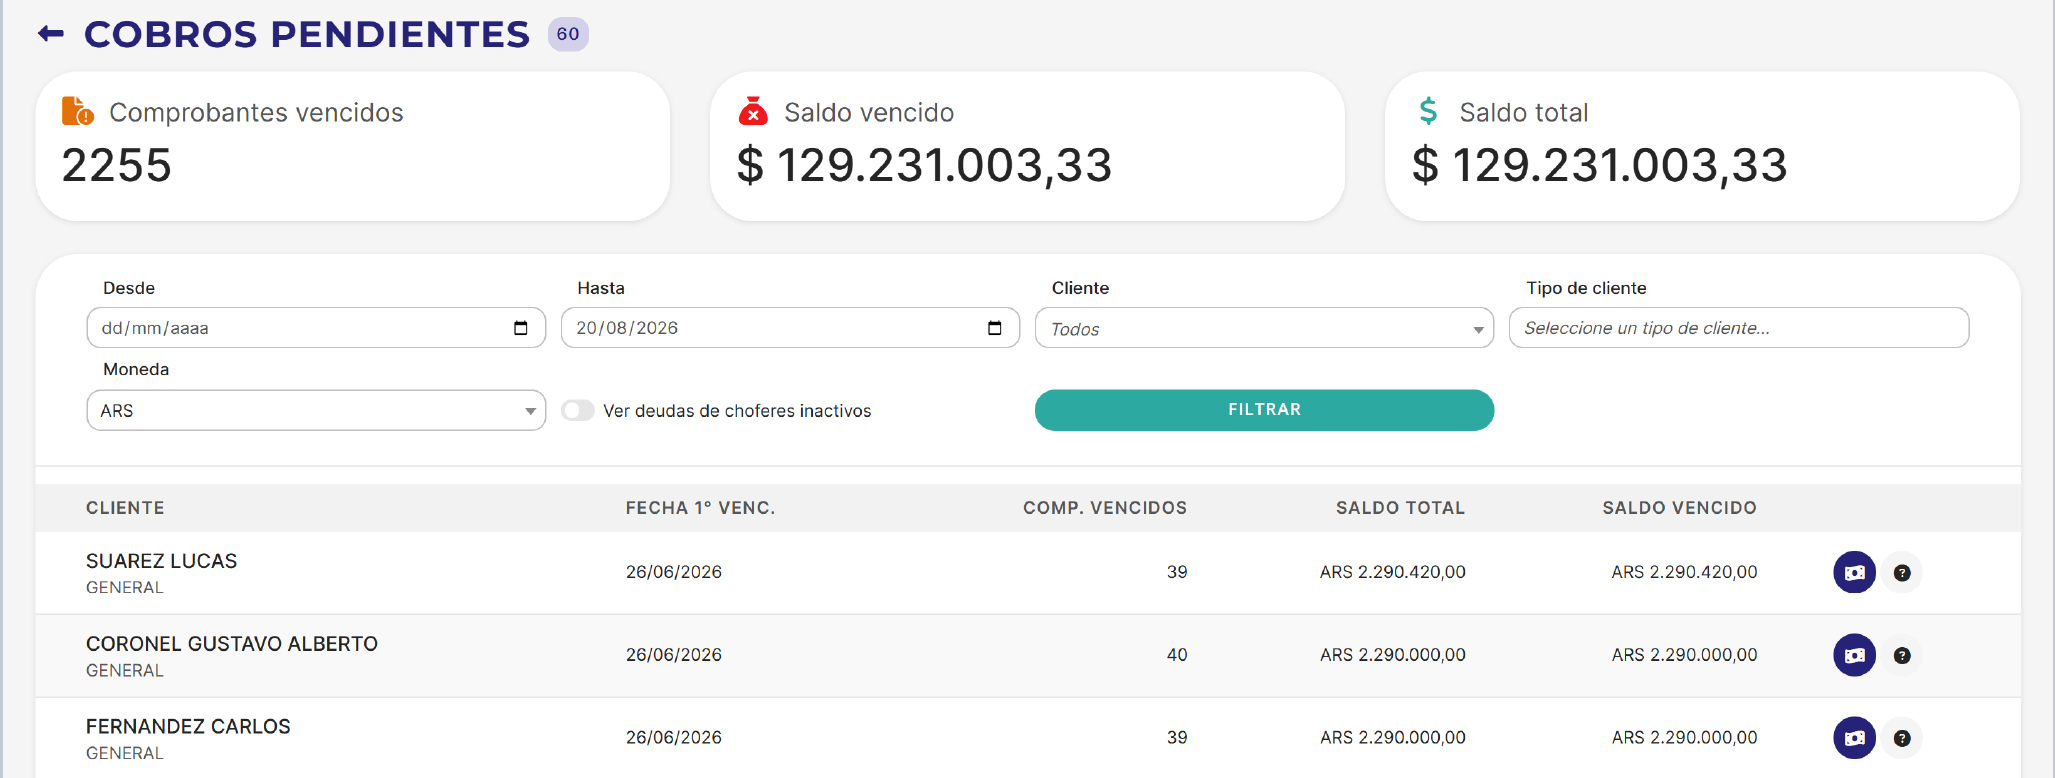The width and height of the screenshot is (2055, 778).
Task: Open the Moneda dropdown set to ARS
Action: (316, 410)
